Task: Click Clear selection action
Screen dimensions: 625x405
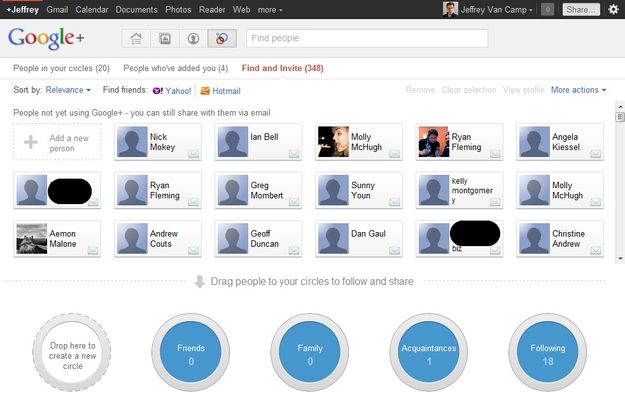Action: 469,90
